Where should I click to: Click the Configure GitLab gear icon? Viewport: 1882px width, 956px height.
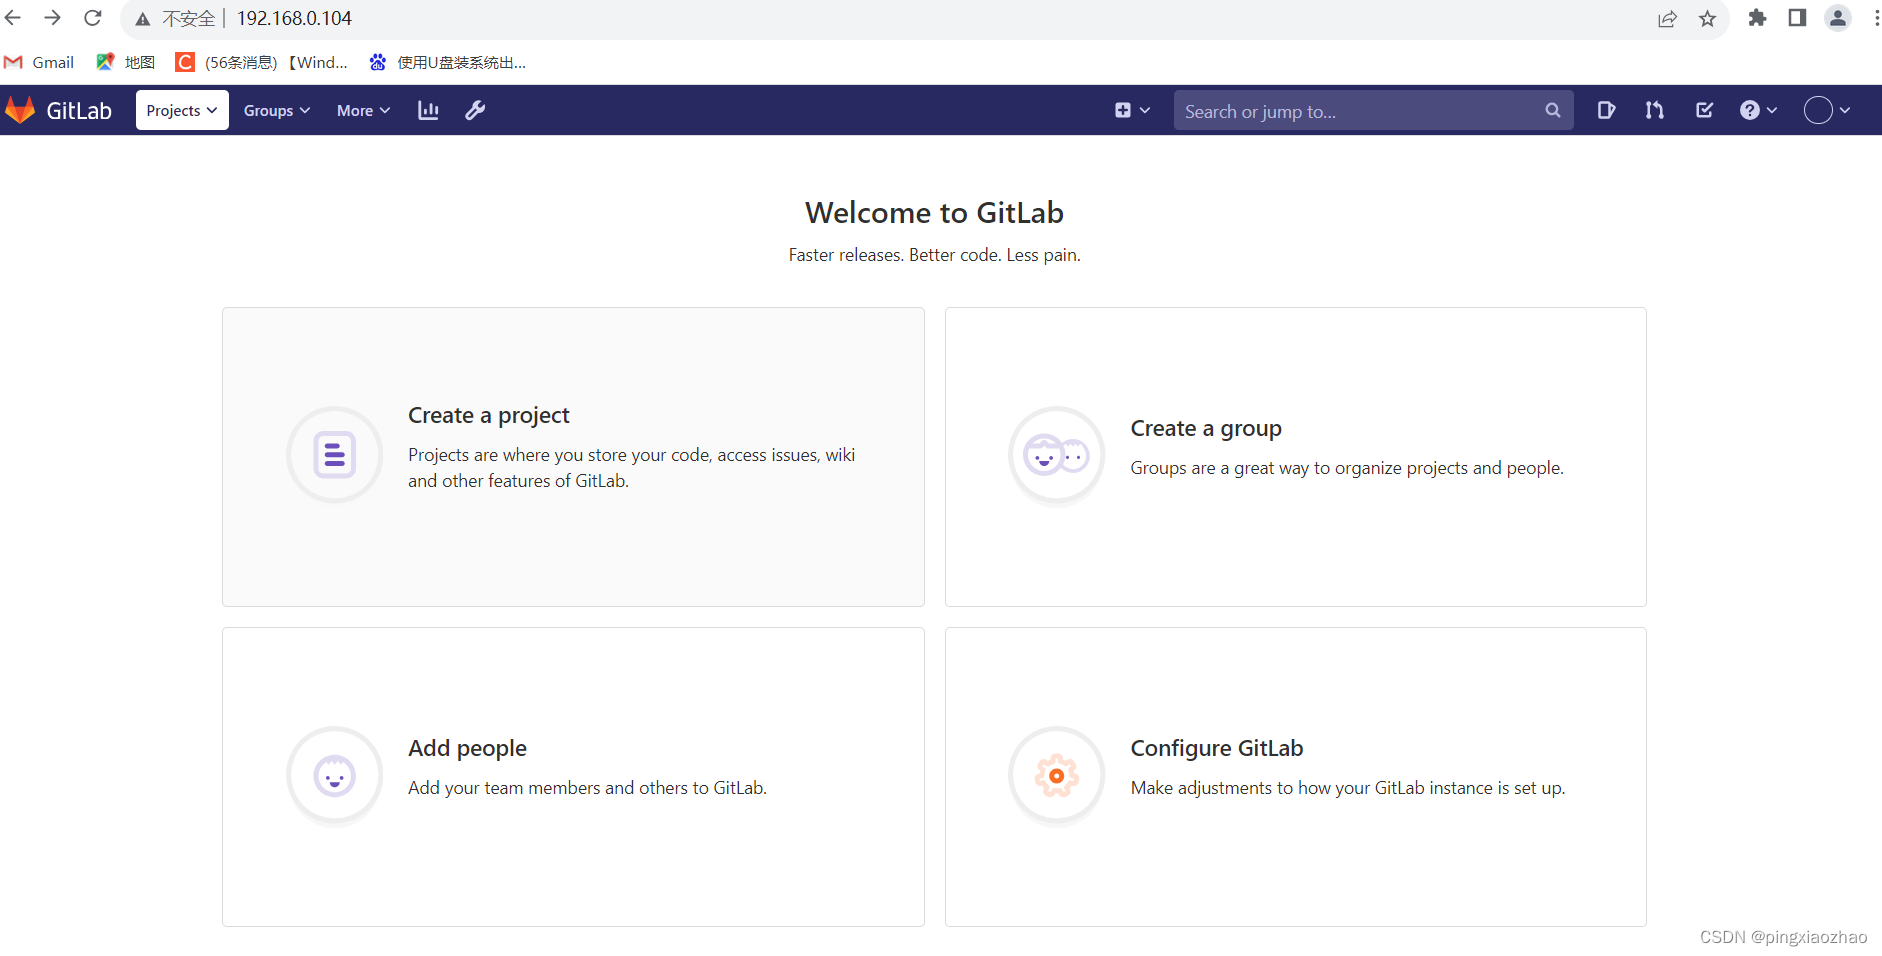pyautogui.click(x=1057, y=775)
